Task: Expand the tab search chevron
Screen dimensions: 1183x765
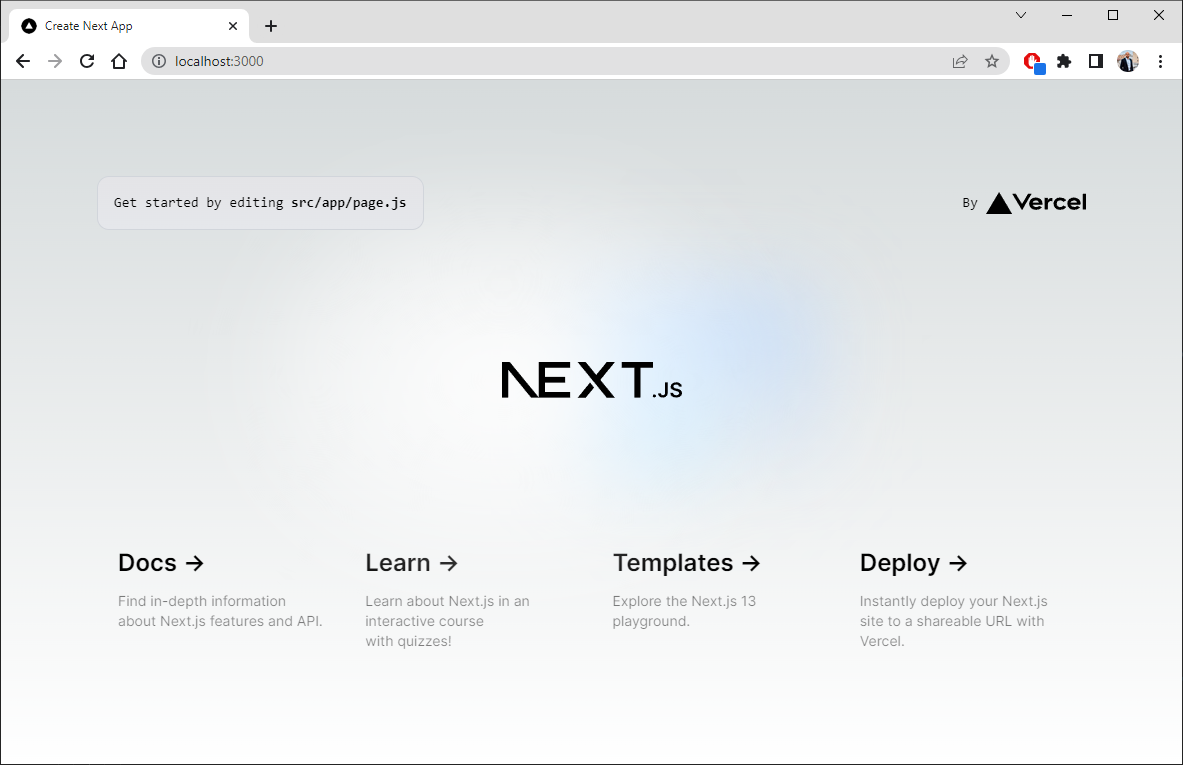Action: [1021, 15]
